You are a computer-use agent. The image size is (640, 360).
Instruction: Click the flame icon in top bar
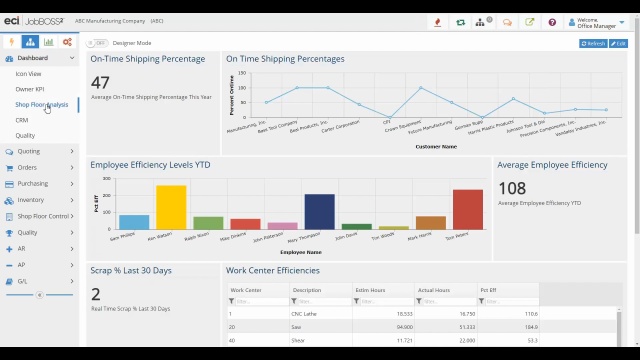pos(438,22)
